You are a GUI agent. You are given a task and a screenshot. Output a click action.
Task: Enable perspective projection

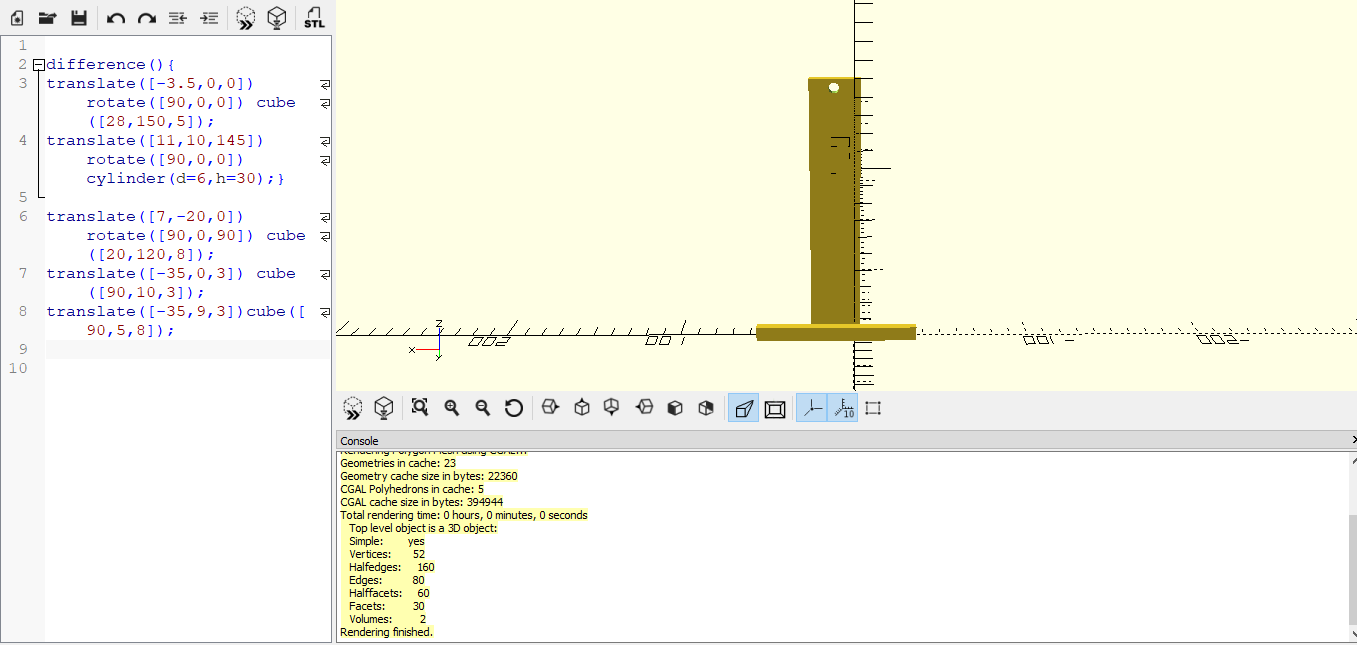[x=743, y=408]
